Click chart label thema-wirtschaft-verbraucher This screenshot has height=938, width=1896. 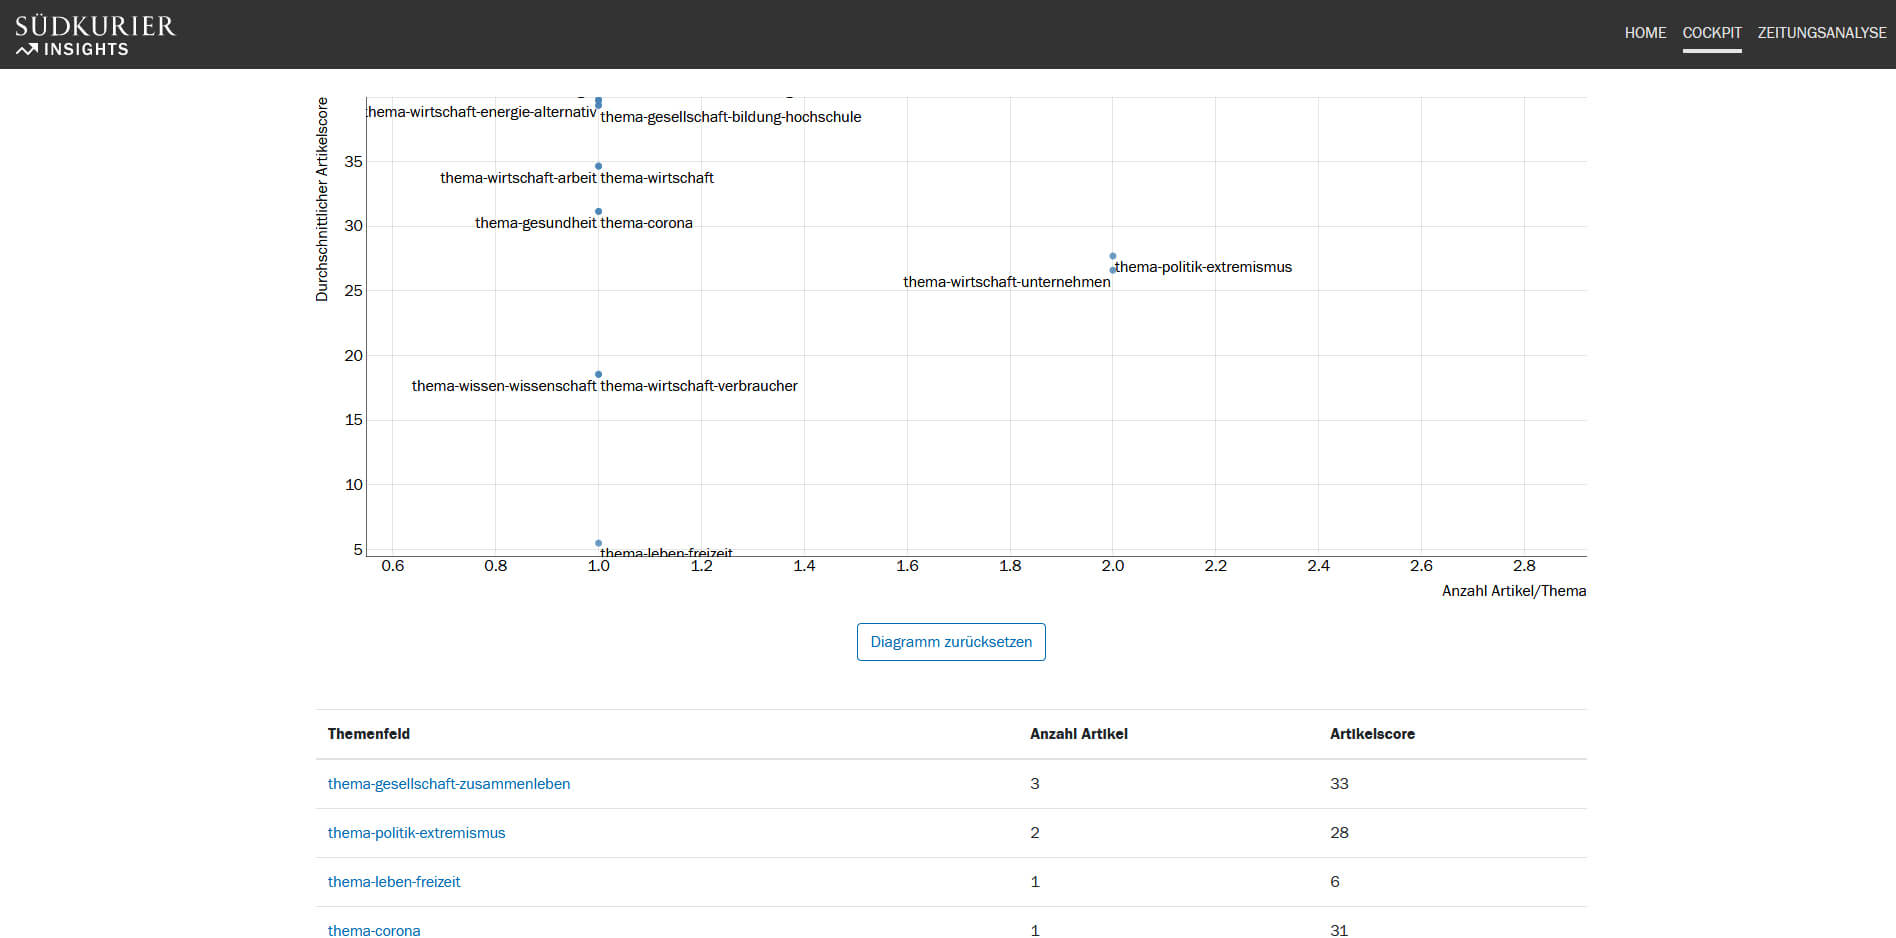coord(699,386)
